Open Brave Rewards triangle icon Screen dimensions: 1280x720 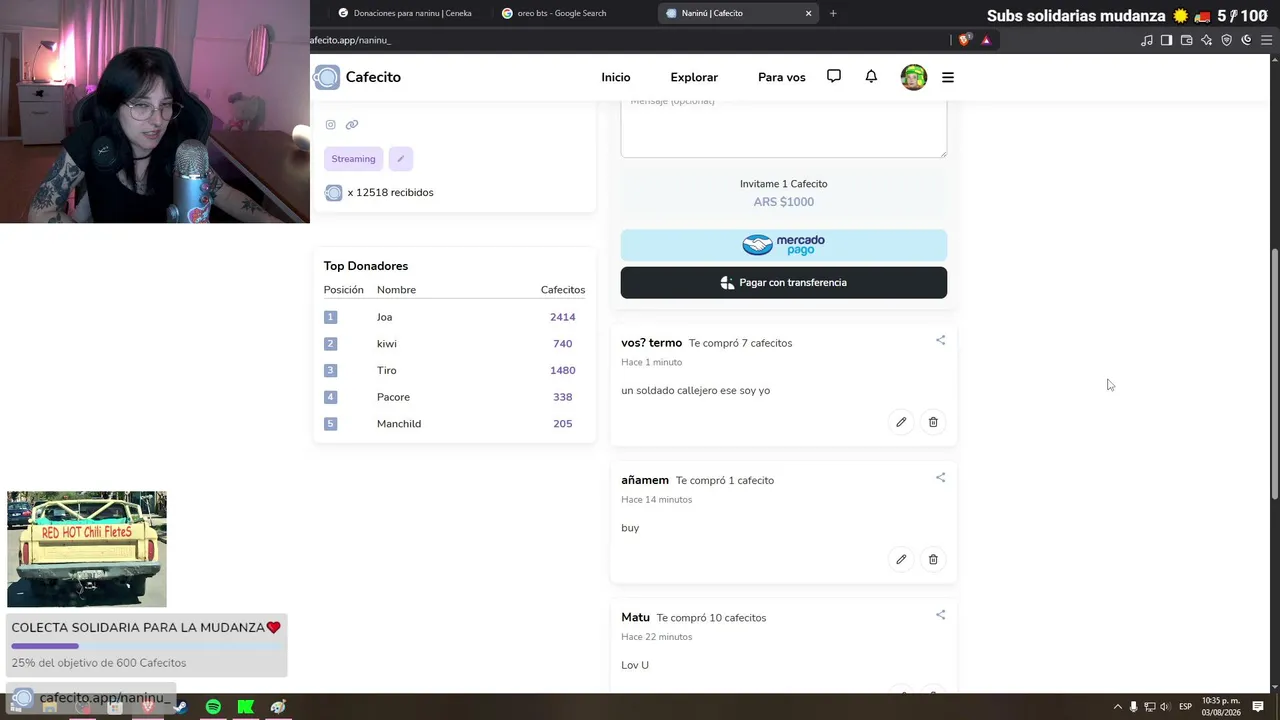click(x=986, y=40)
